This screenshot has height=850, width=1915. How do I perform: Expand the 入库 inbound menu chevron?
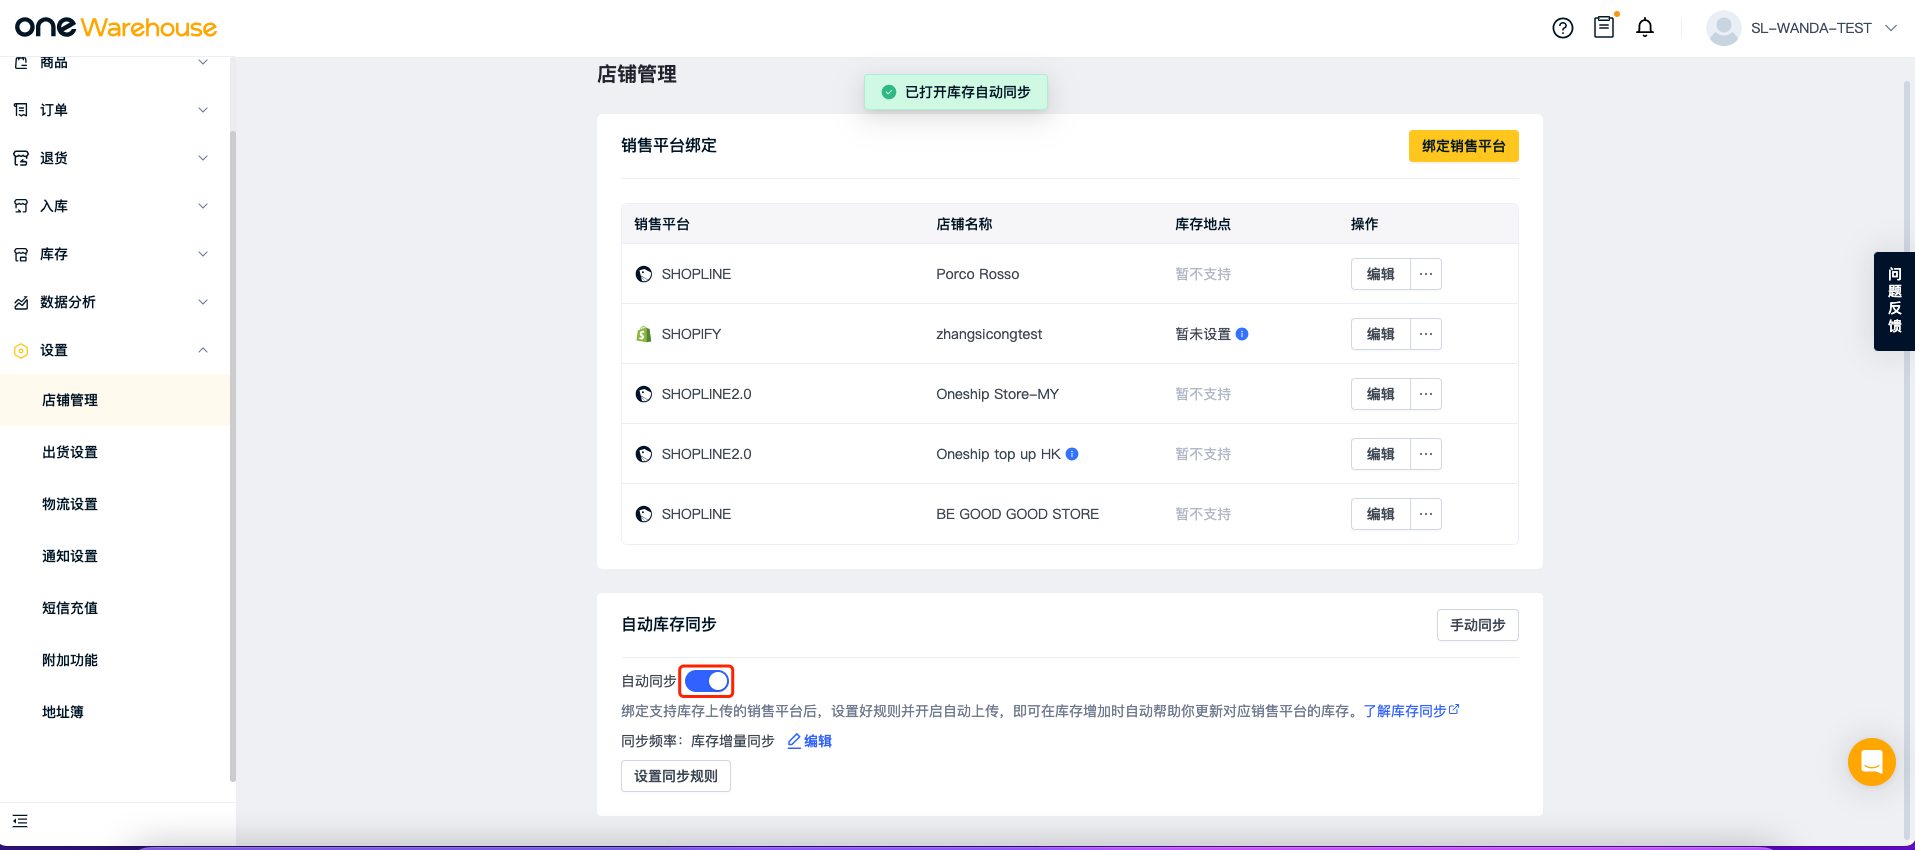203,206
